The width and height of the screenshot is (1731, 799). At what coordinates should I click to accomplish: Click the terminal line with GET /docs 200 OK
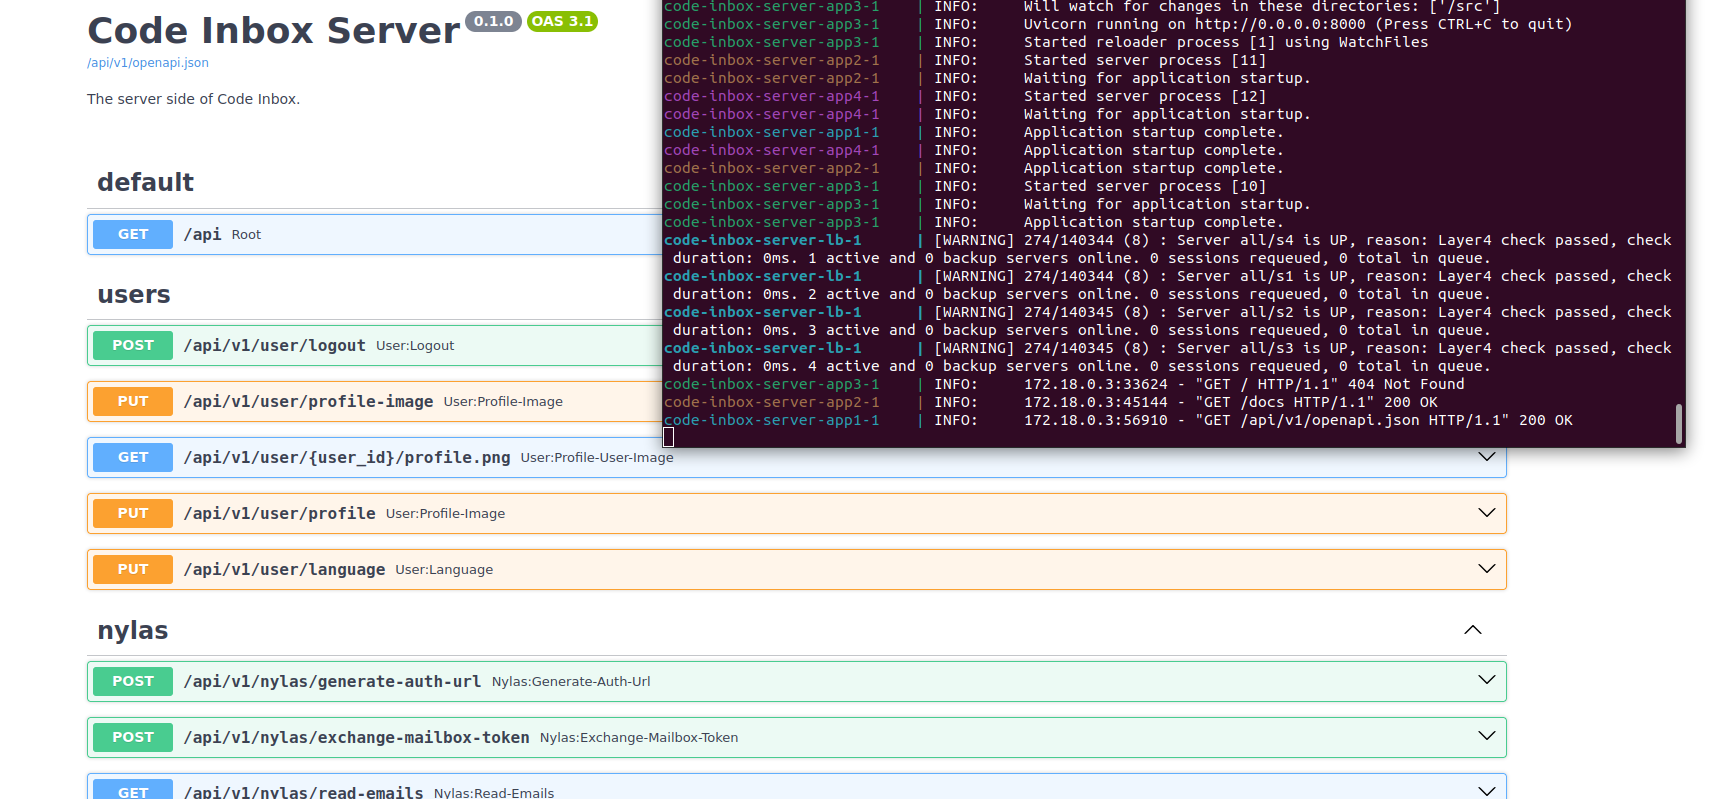(x=1051, y=402)
